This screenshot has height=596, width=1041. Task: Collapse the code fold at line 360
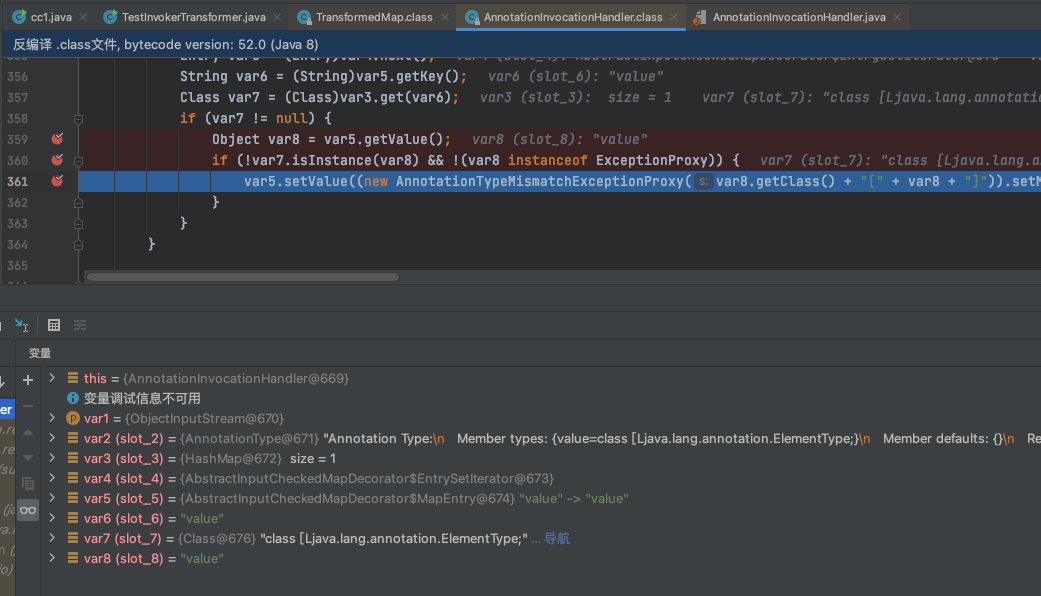pos(78,161)
